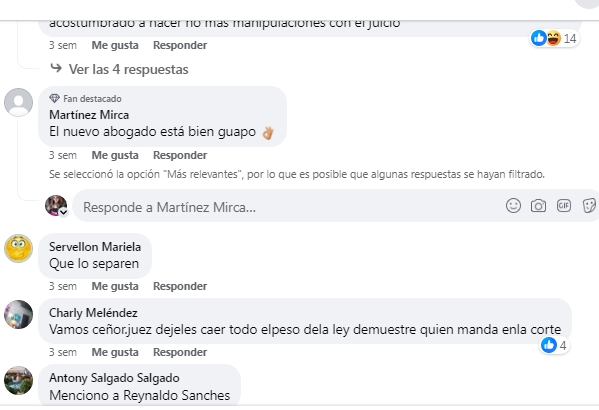Image resolution: width=599 pixels, height=410 pixels.
Task: Switch commenting profile via avatar arrow
Action: coord(63,212)
